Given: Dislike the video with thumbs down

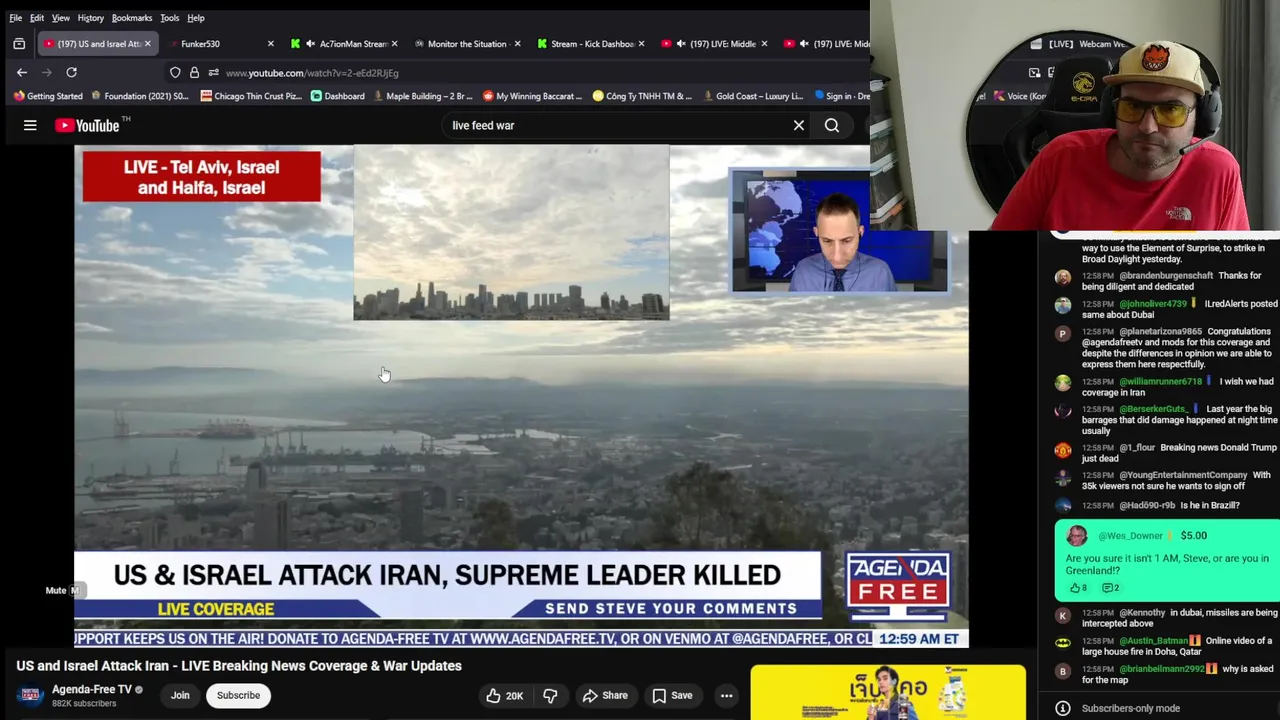Looking at the screenshot, I should tap(550, 696).
